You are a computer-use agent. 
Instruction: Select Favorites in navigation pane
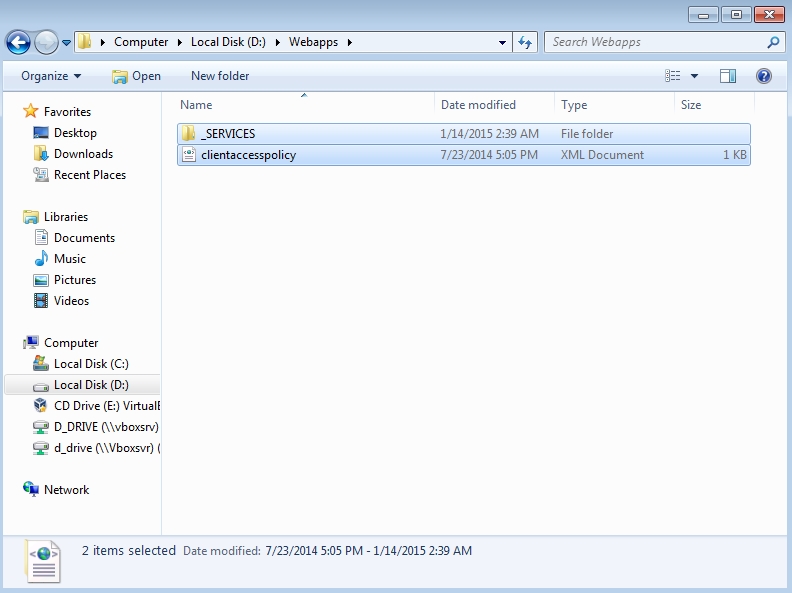67,112
